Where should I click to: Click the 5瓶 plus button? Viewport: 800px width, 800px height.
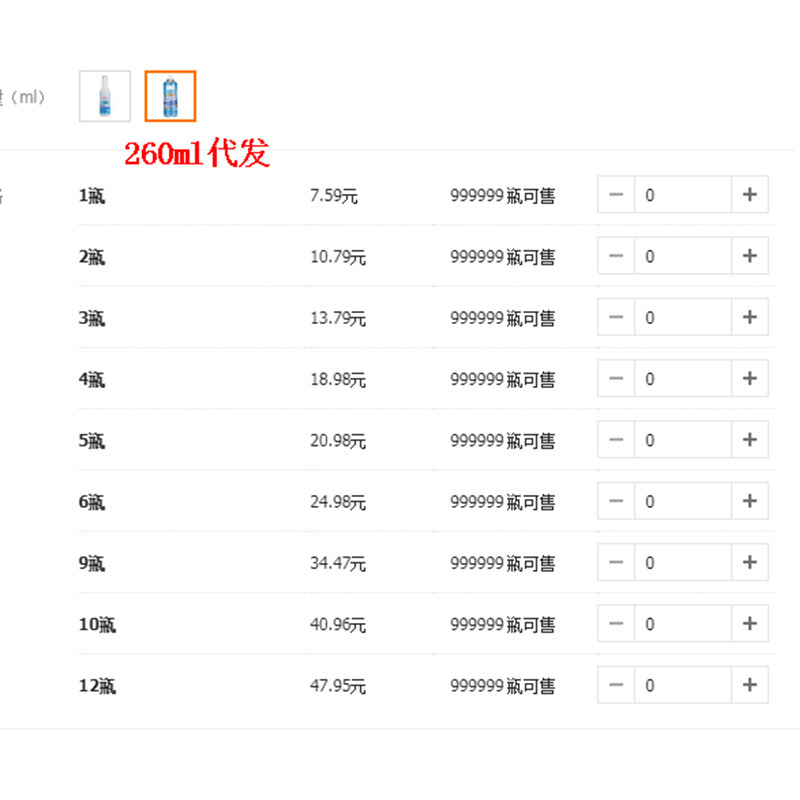point(750,440)
